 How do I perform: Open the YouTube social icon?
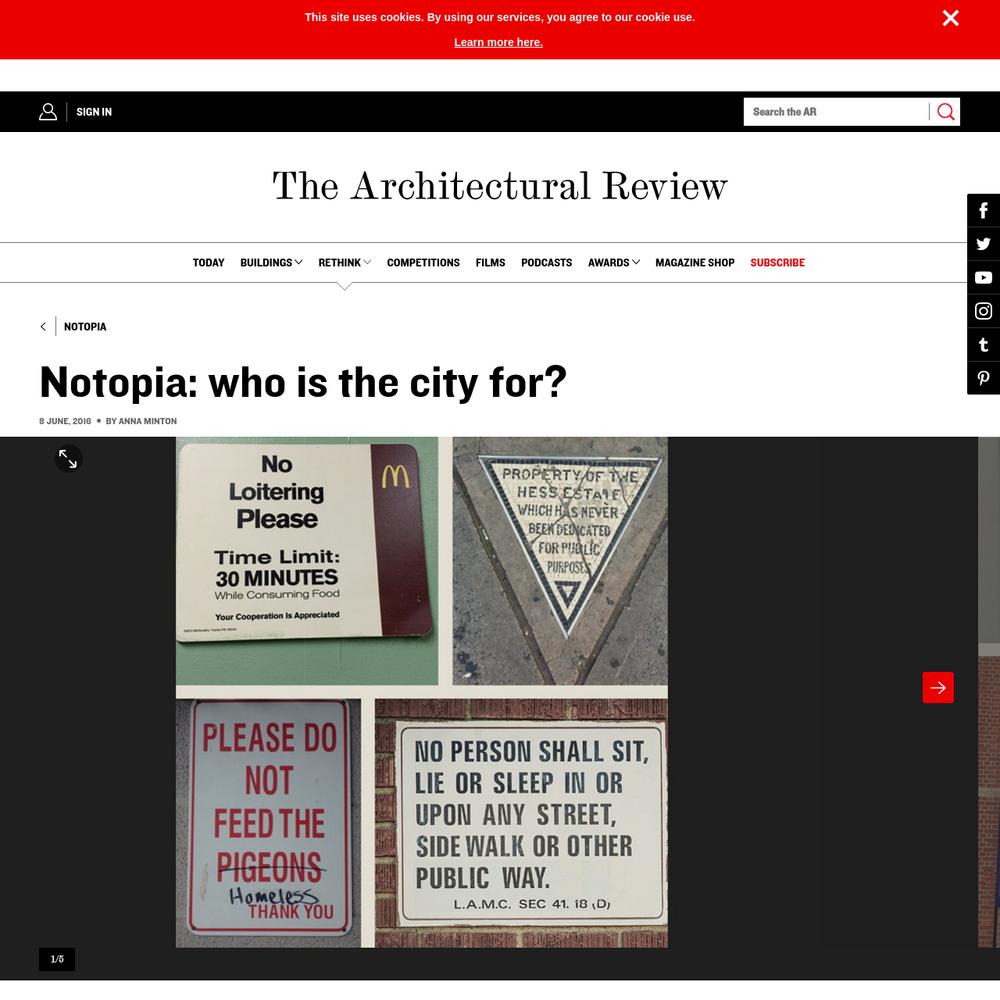(983, 277)
